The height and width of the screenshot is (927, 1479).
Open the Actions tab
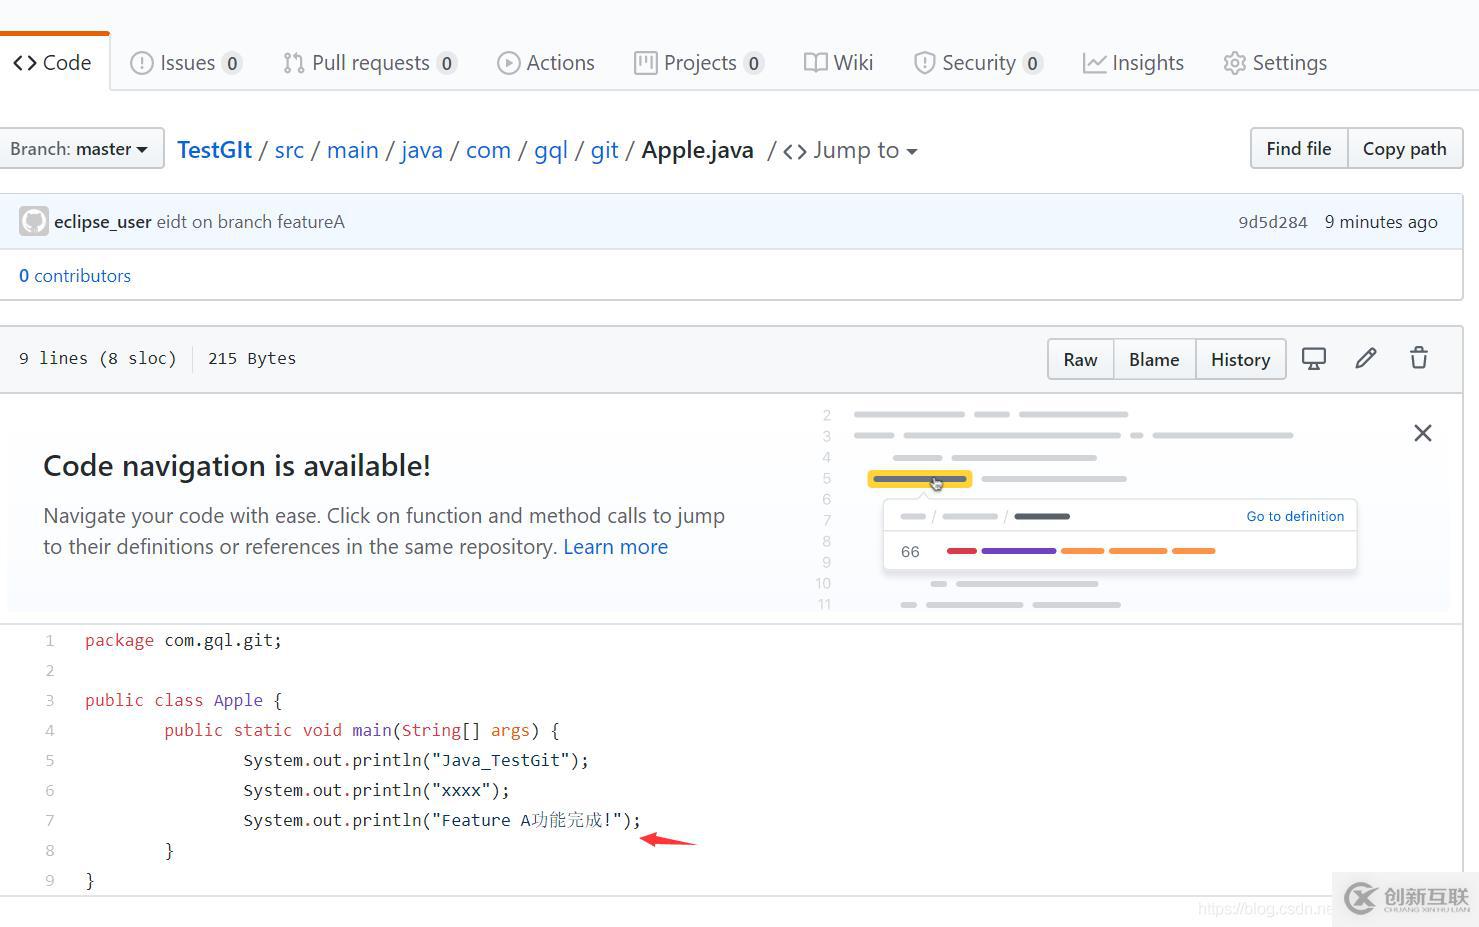[x=546, y=63]
